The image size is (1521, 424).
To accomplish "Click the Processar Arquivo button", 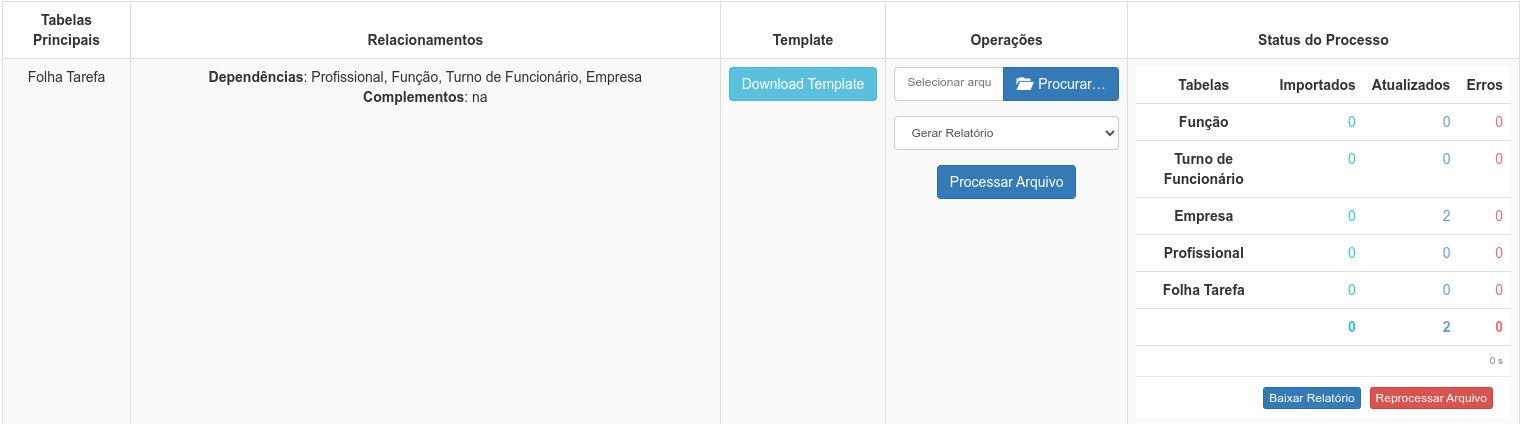I will 1006,182.
